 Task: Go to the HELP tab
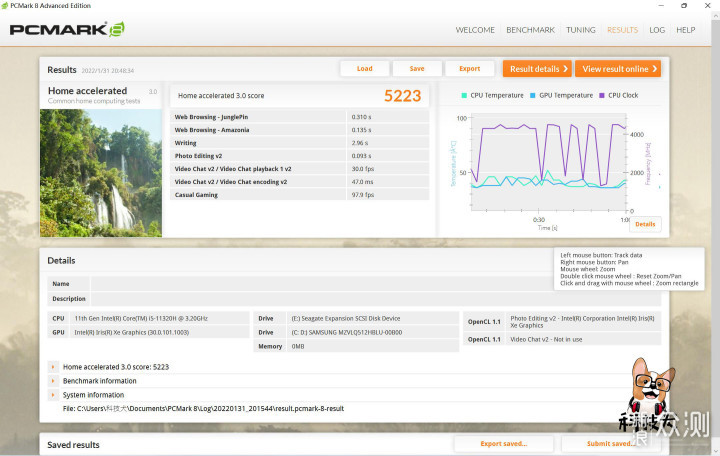click(x=686, y=30)
